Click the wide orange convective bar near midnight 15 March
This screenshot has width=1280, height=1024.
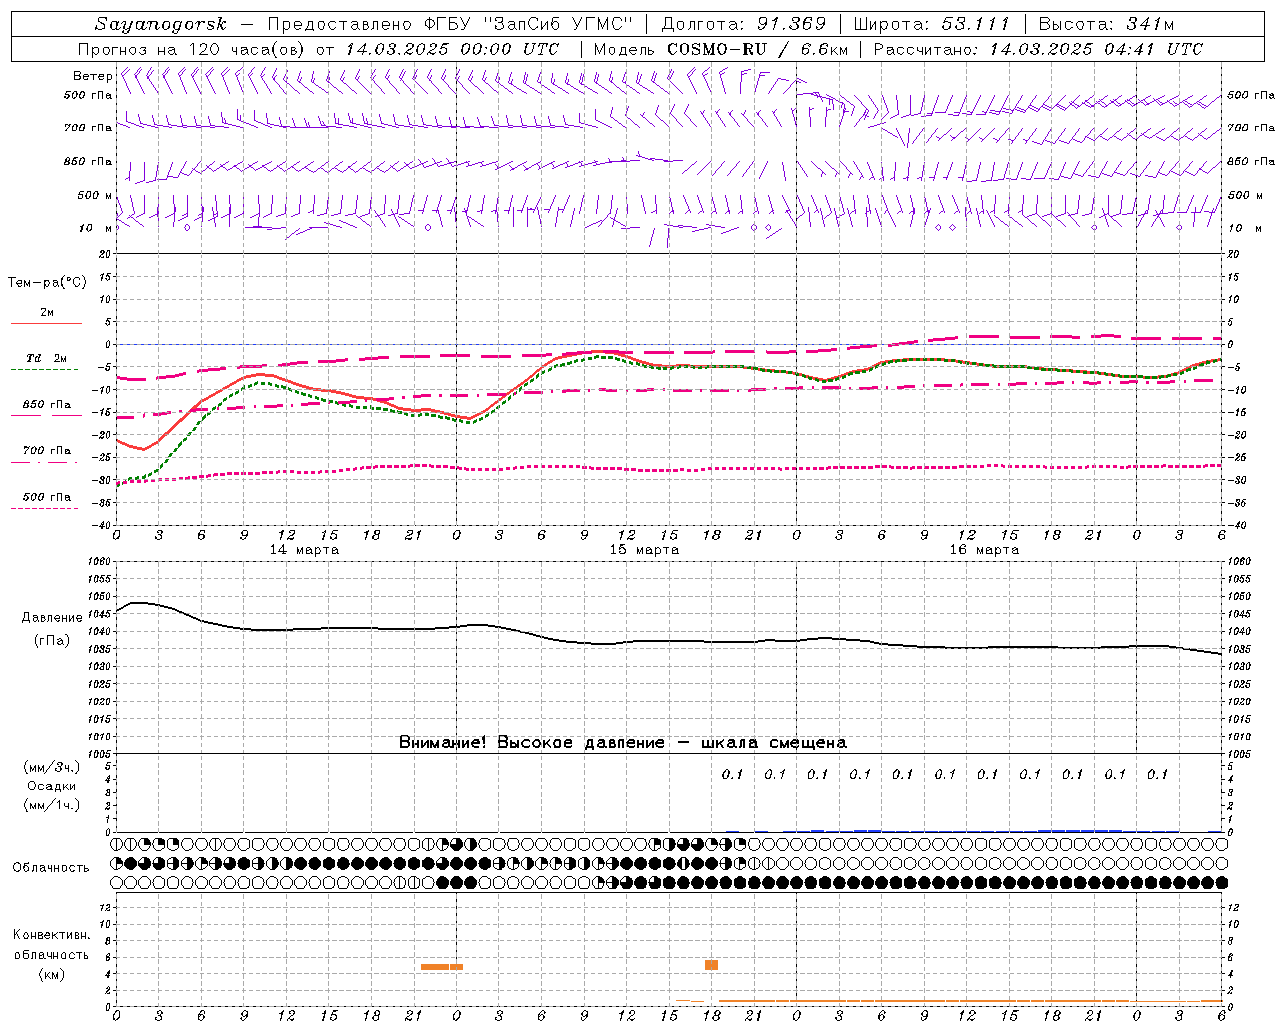(x=442, y=966)
